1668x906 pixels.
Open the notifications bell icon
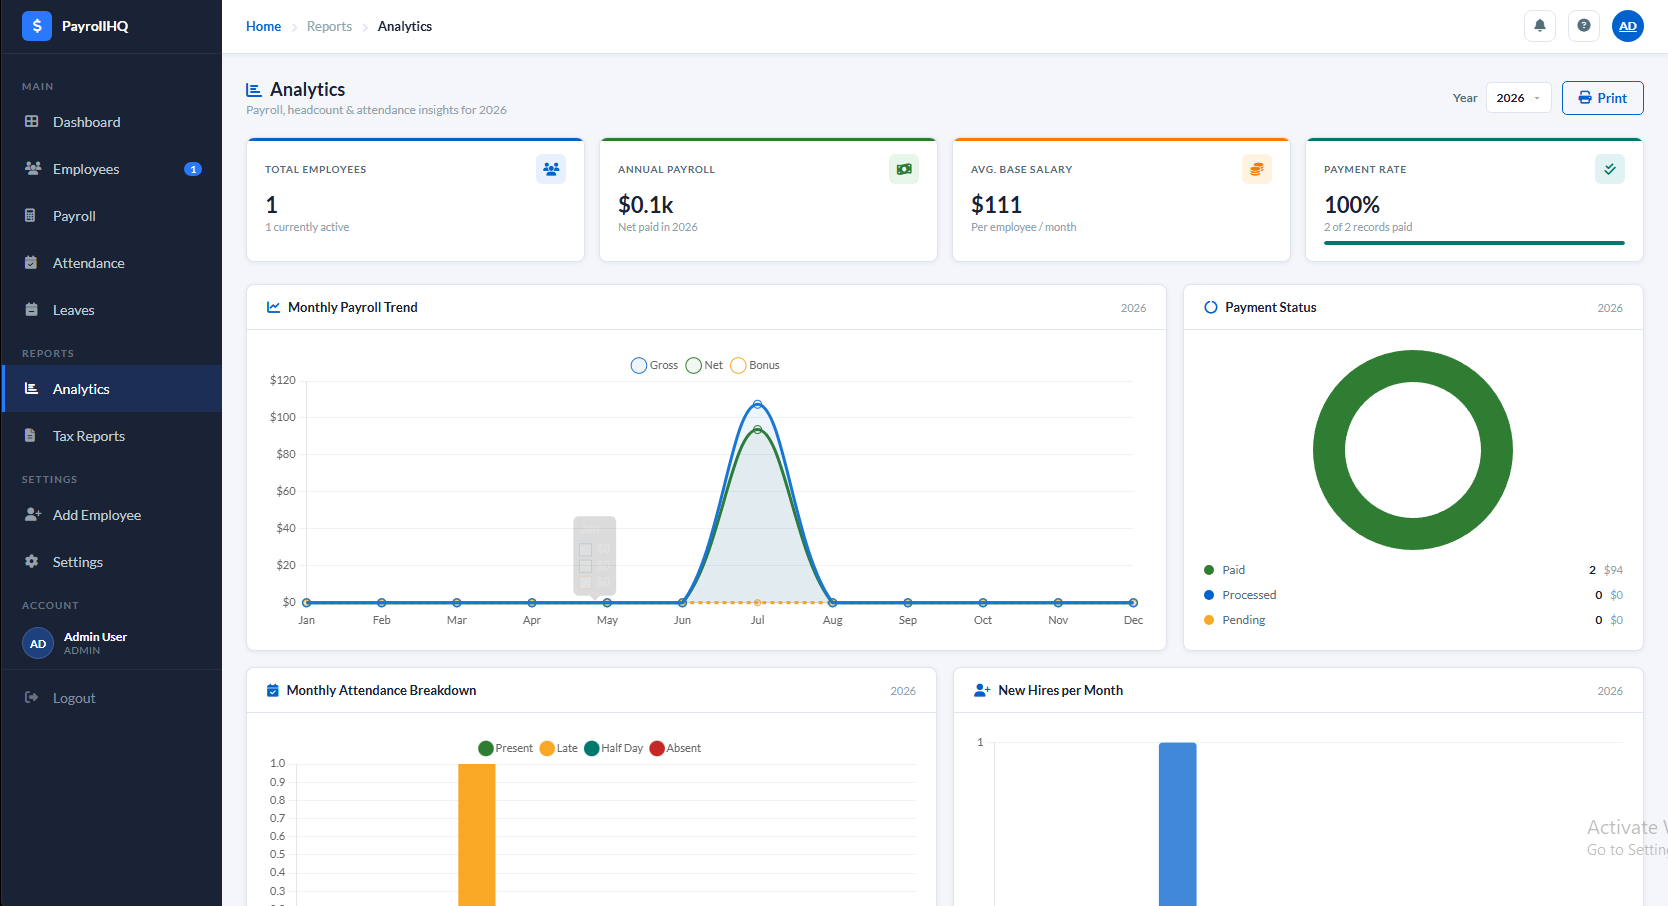(1540, 26)
